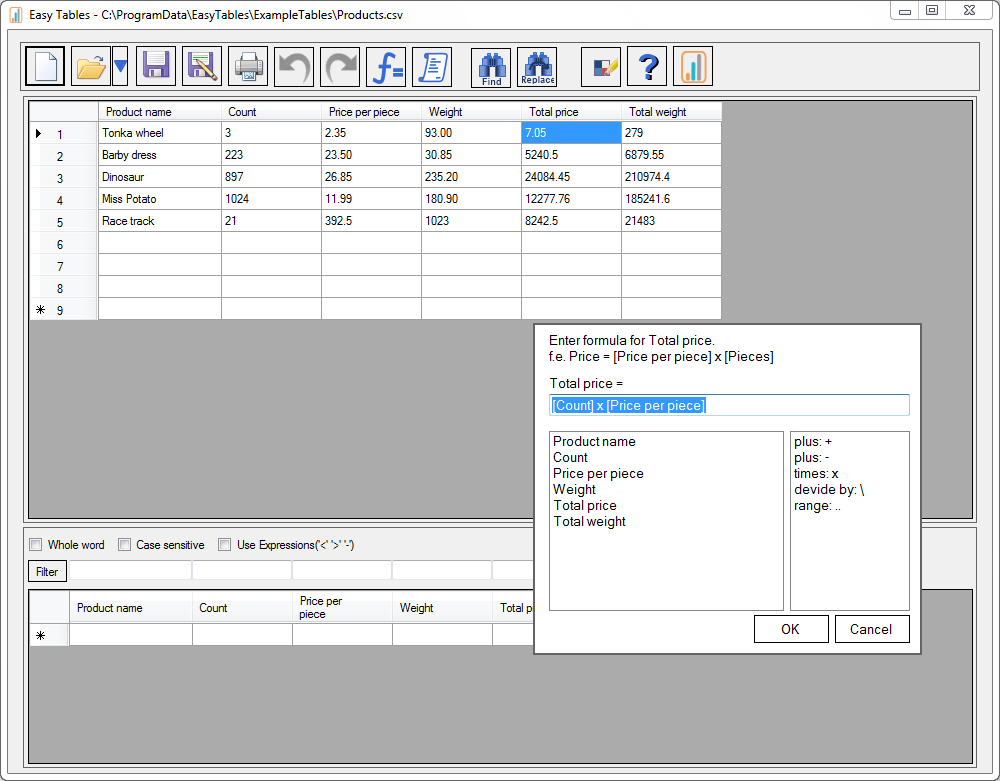Check the Use Expressions option
The height and width of the screenshot is (781, 1000).
pos(225,545)
